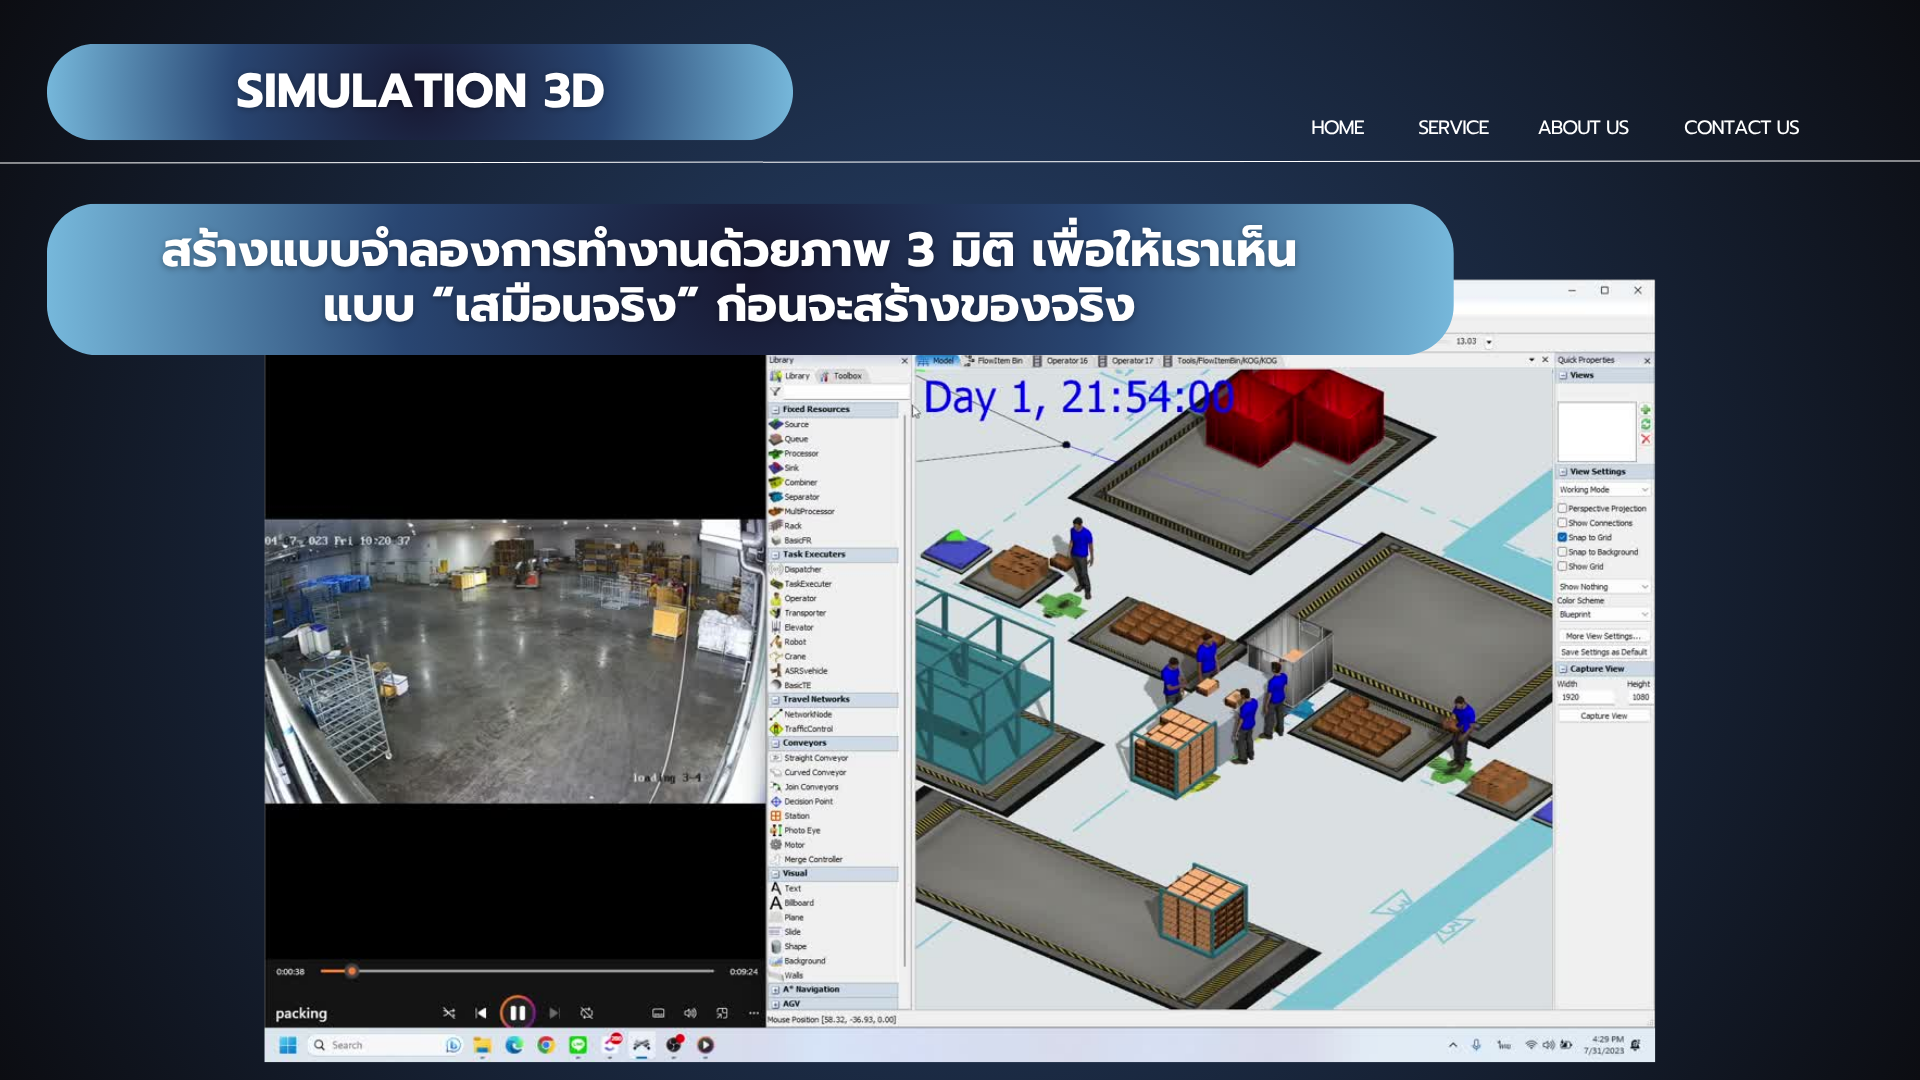This screenshot has height=1080, width=1920.
Task: Open the Operator16 tab
Action: pyautogui.click(x=1061, y=361)
